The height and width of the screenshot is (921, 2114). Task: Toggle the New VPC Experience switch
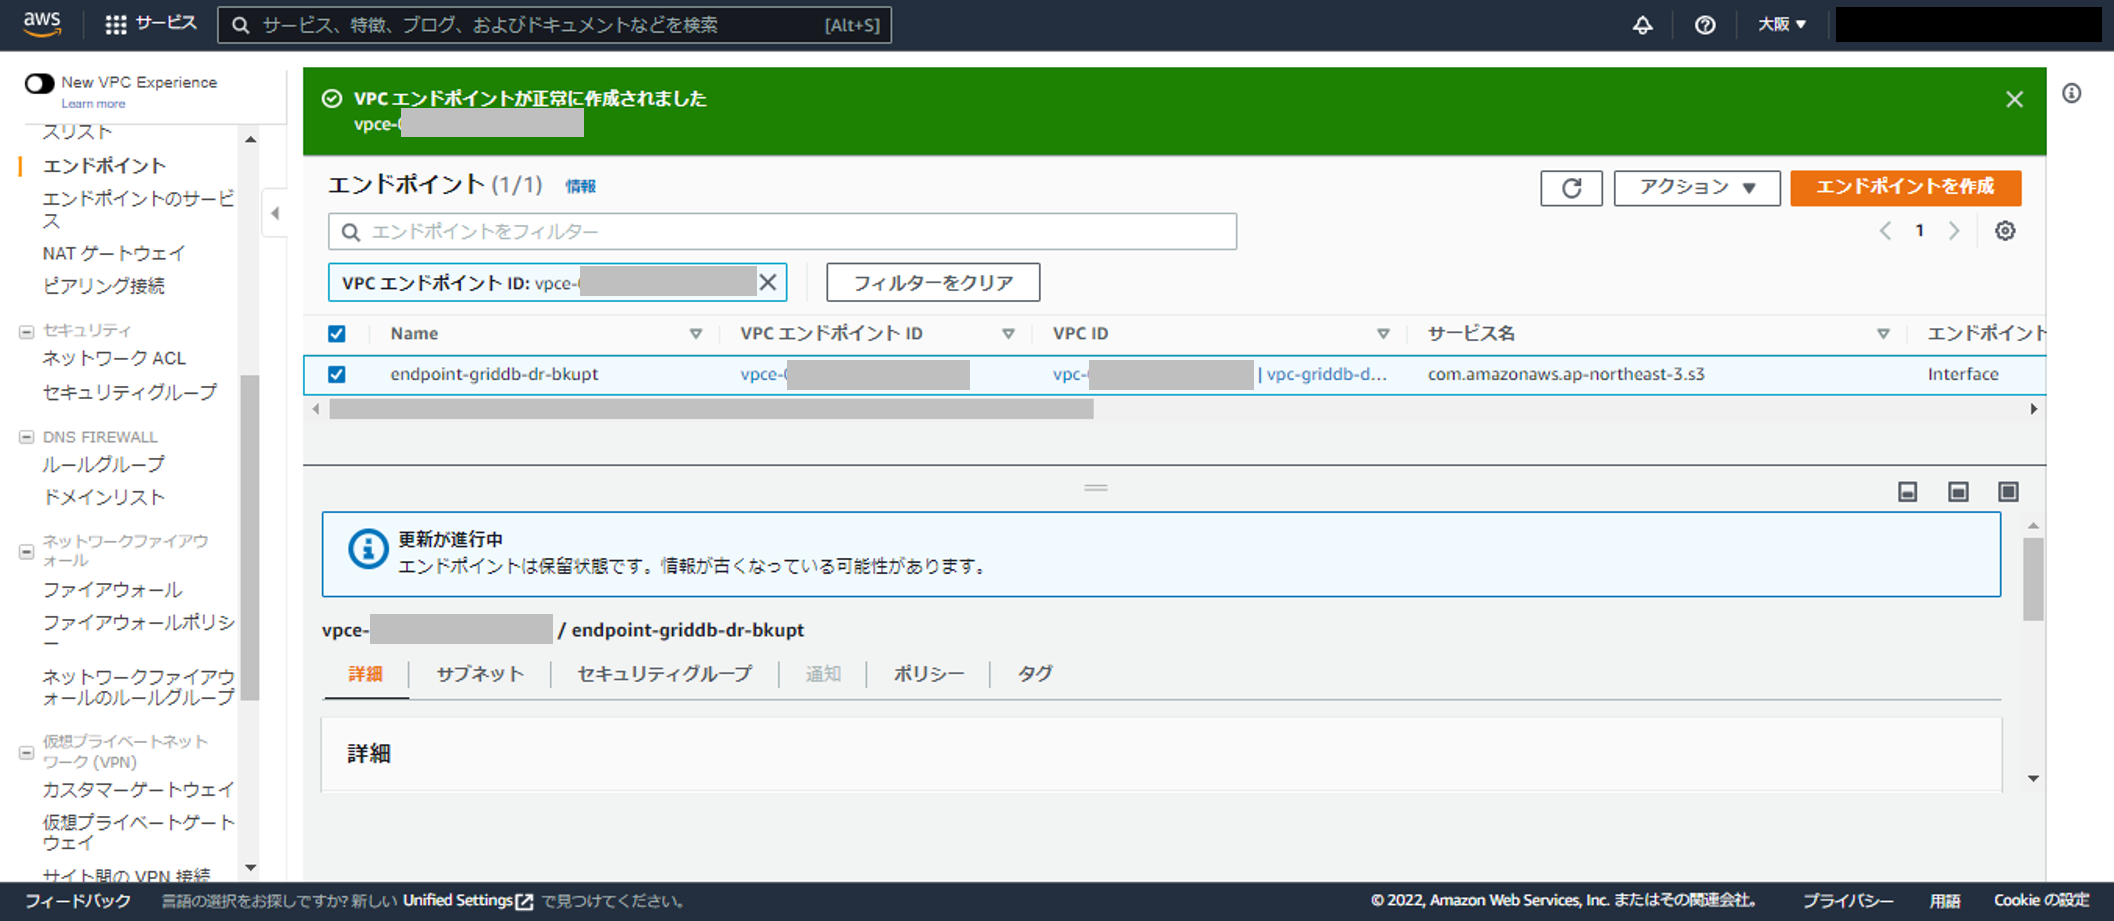pyautogui.click(x=39, y=83)
